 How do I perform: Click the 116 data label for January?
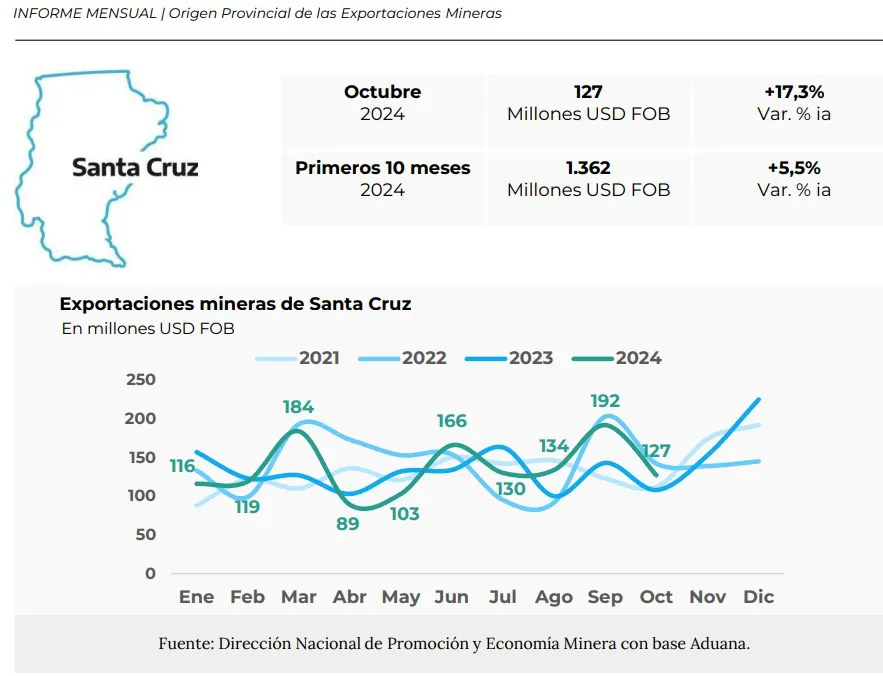[x=182, y=466]
